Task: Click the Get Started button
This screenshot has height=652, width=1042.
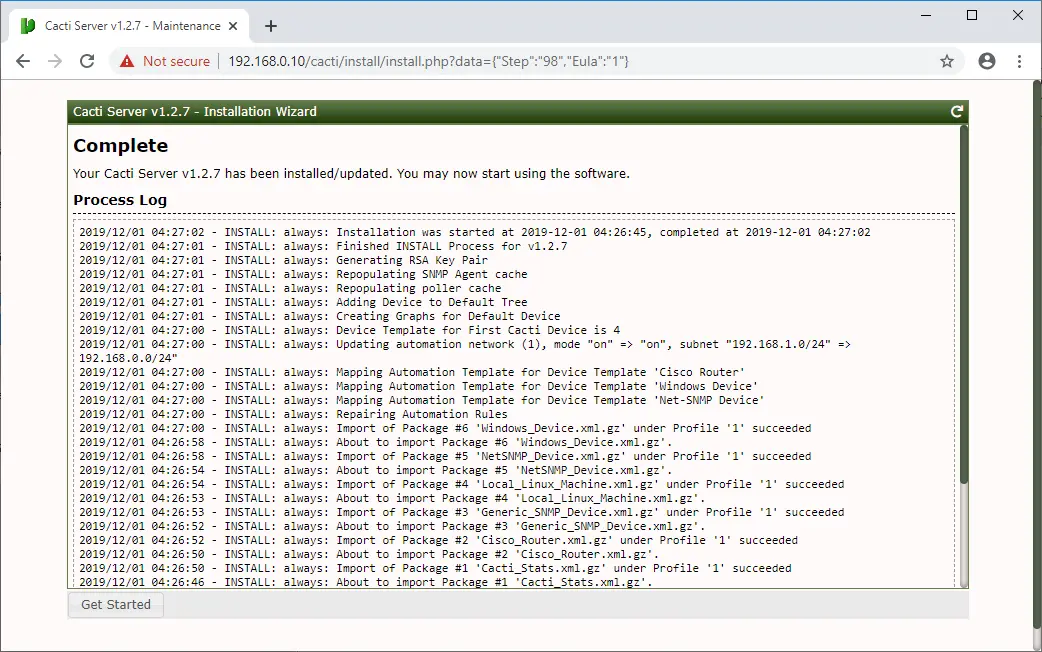Action: (x=116, y=605)
